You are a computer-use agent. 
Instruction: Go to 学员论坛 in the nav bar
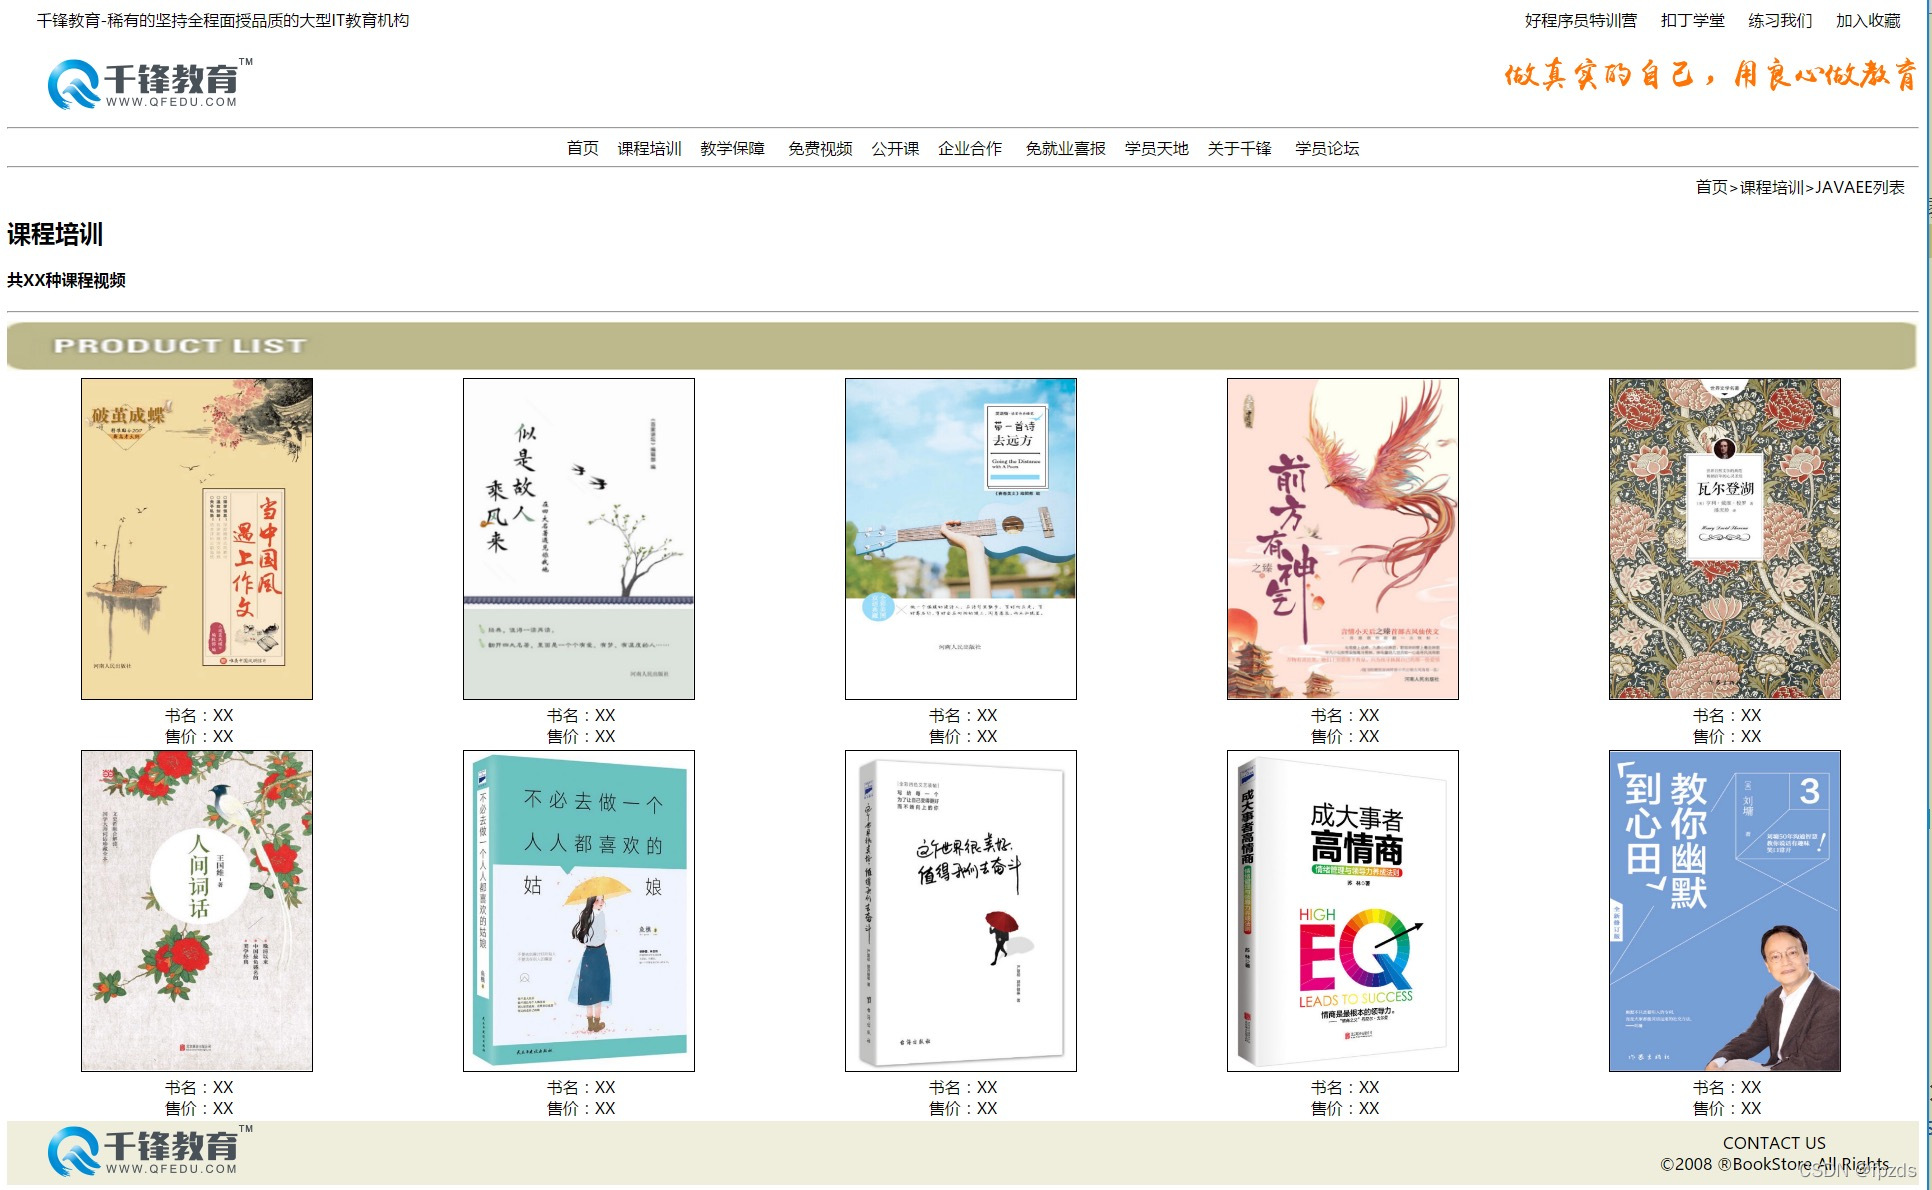(x=1327, y=148)
